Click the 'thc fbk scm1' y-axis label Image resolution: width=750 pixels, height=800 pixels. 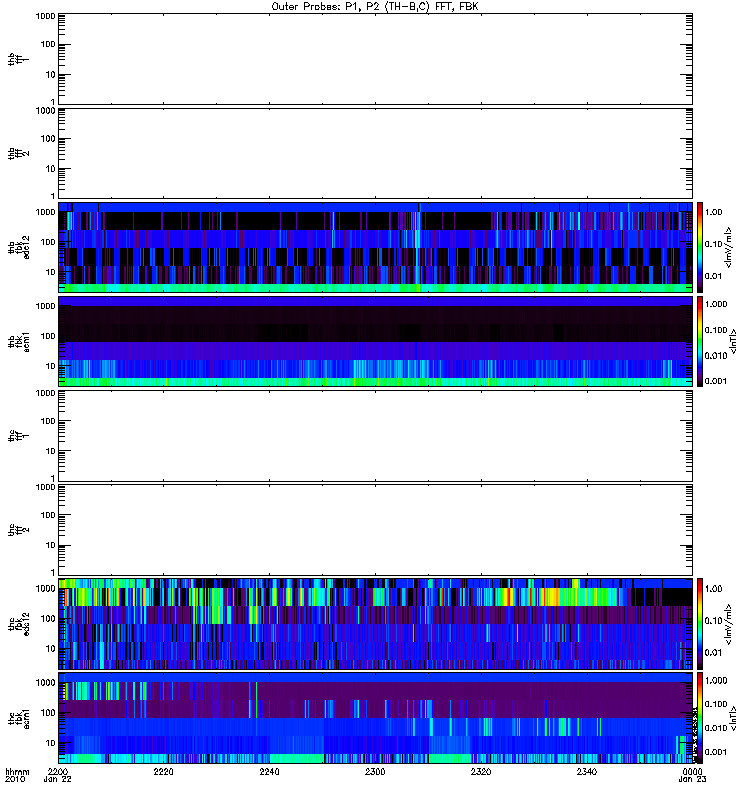pos(19,718)
